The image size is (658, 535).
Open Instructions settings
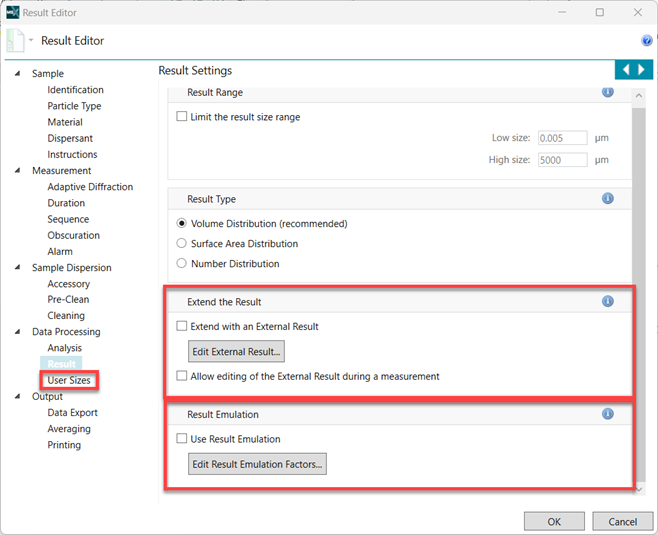[x=72, y=154]
